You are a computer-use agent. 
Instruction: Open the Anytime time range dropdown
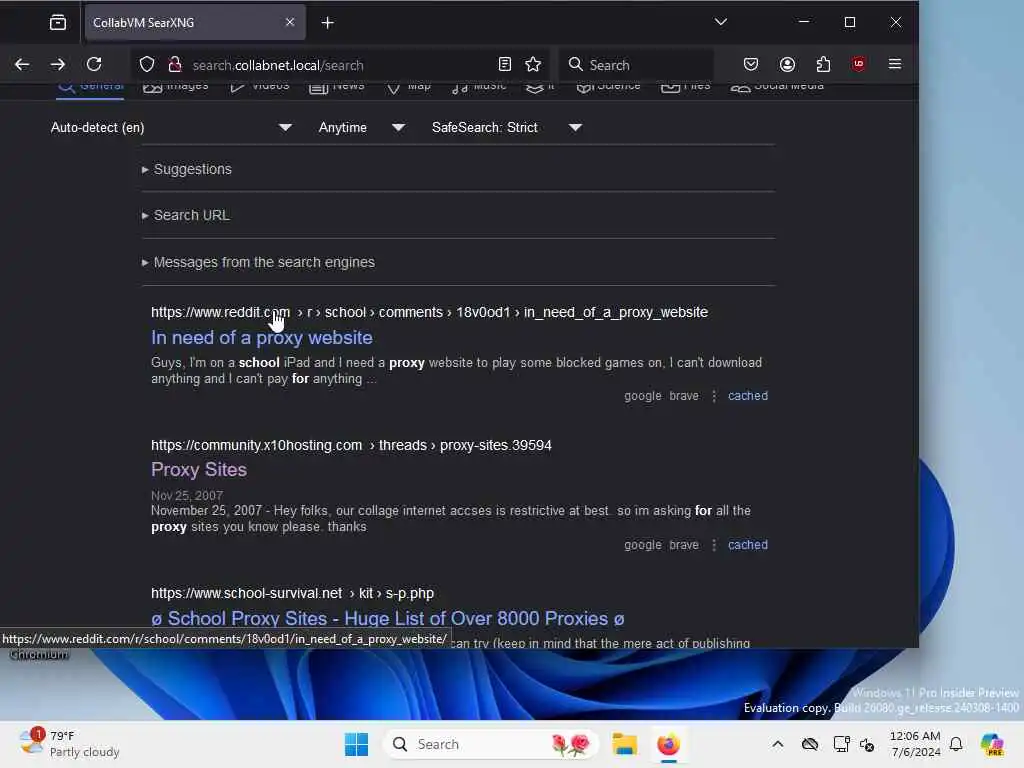coord(362,127)
